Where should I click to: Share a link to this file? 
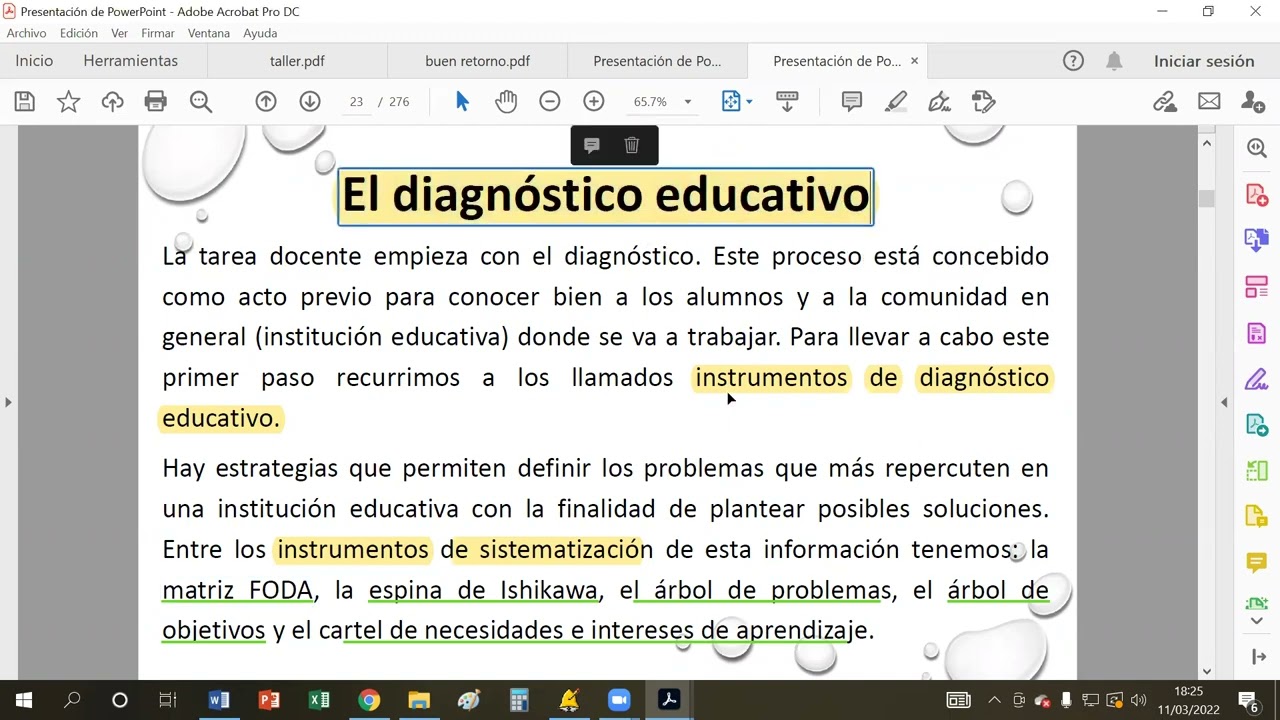point(1165,101)
